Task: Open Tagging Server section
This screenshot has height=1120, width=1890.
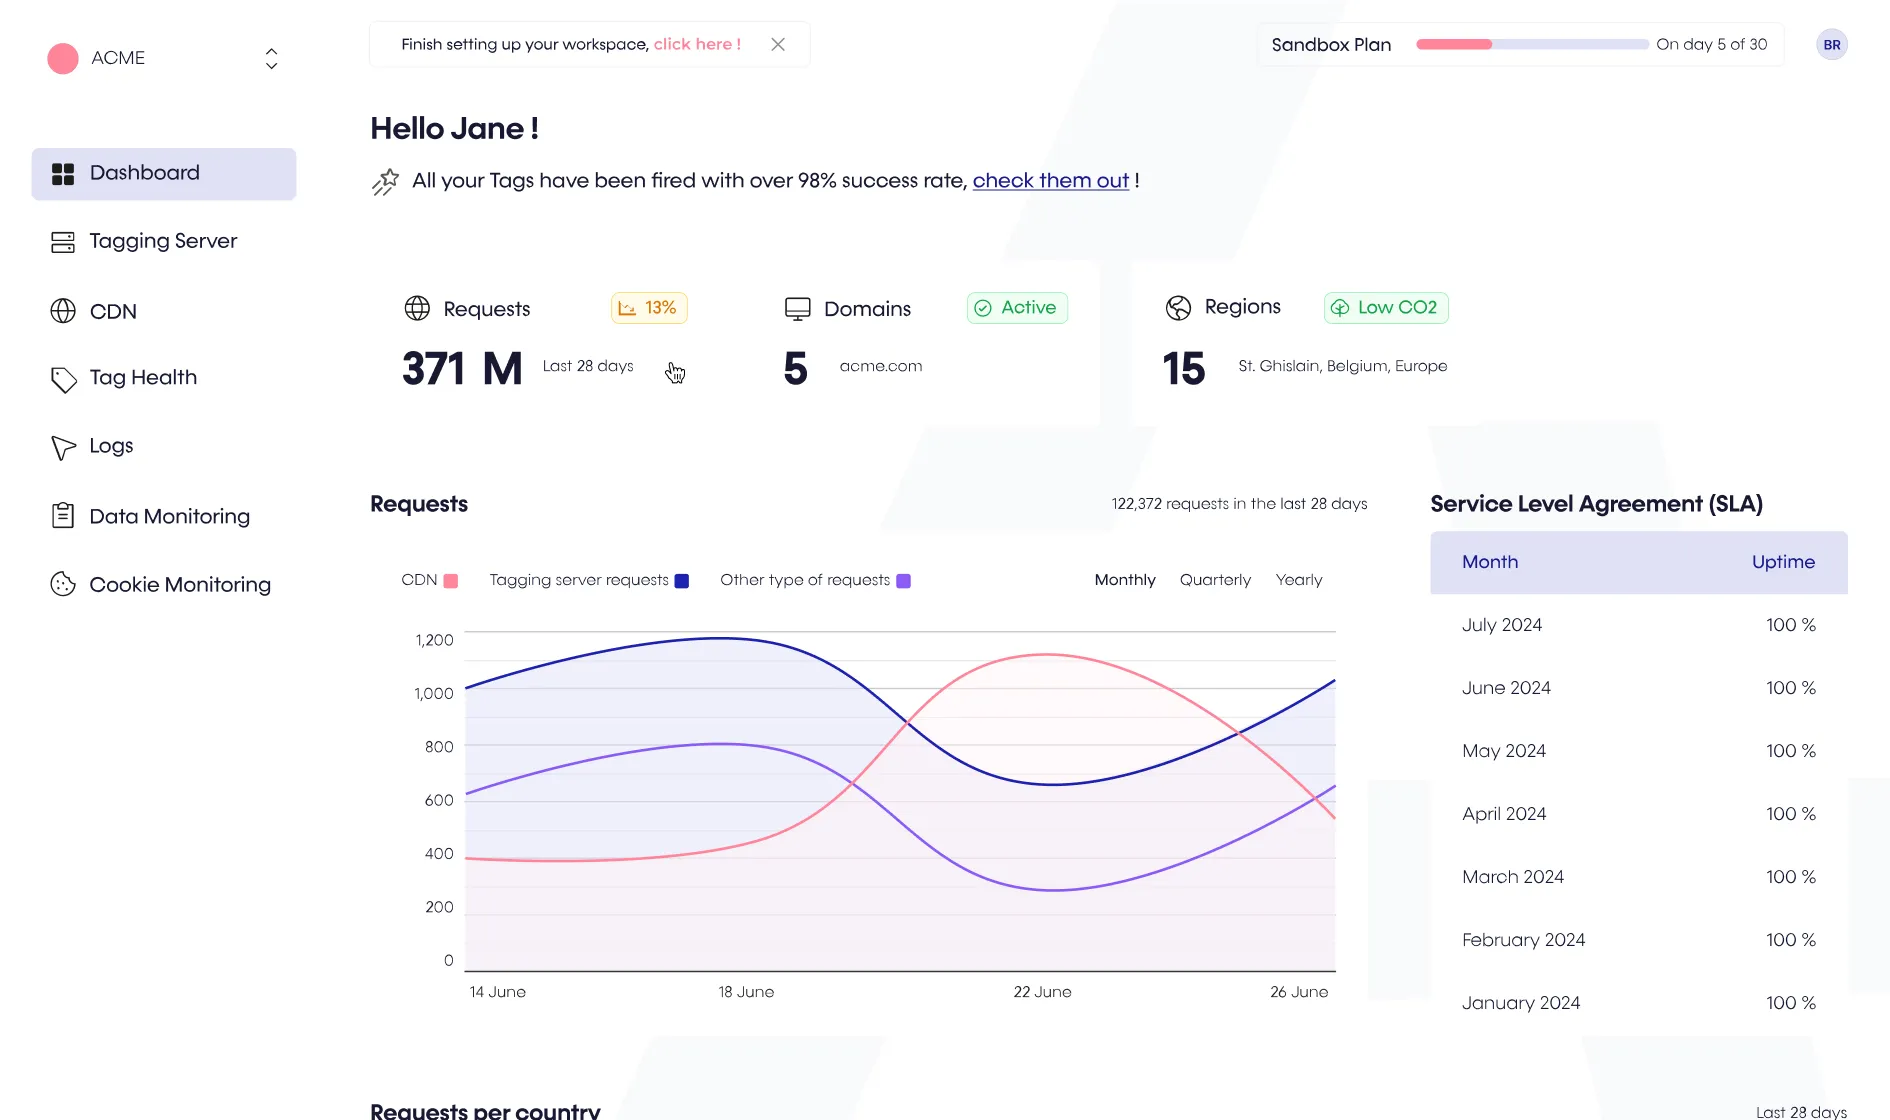Action: (x=163, y=241)
